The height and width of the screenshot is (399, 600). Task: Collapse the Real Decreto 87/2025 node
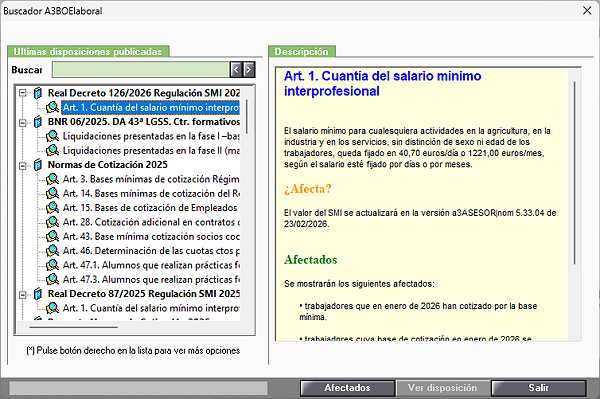(23, 295)
